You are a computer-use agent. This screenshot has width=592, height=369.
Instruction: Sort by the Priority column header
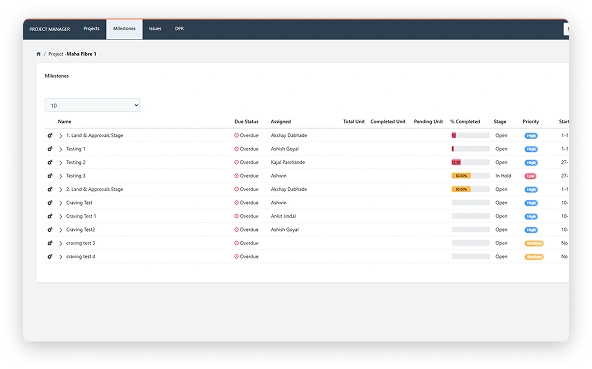click(x=531, y=122)
